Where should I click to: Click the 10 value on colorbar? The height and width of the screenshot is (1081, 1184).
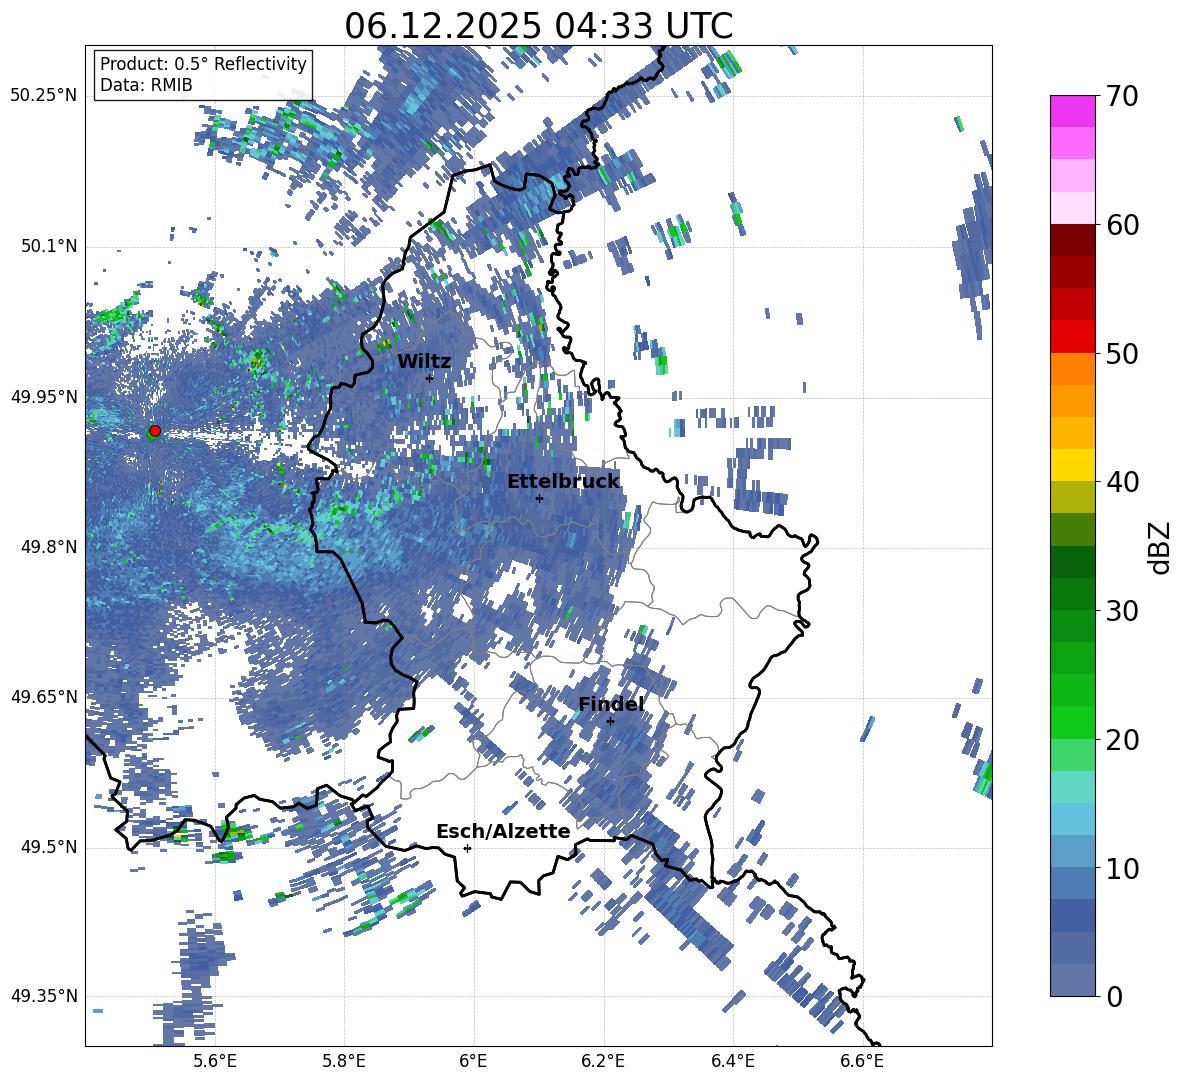pyautogui.click(x=1122, y=868)
